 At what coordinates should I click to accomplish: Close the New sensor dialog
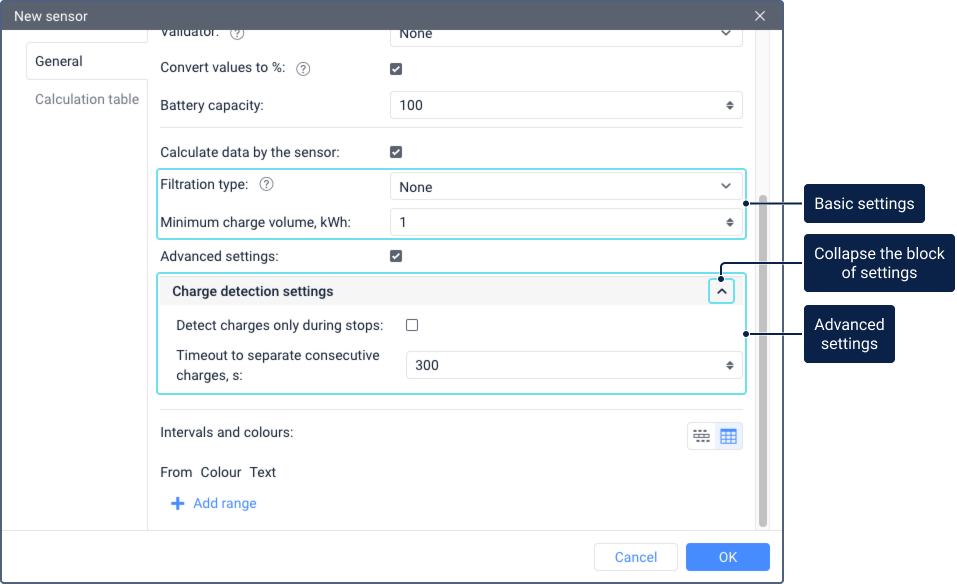click(760, 16)
